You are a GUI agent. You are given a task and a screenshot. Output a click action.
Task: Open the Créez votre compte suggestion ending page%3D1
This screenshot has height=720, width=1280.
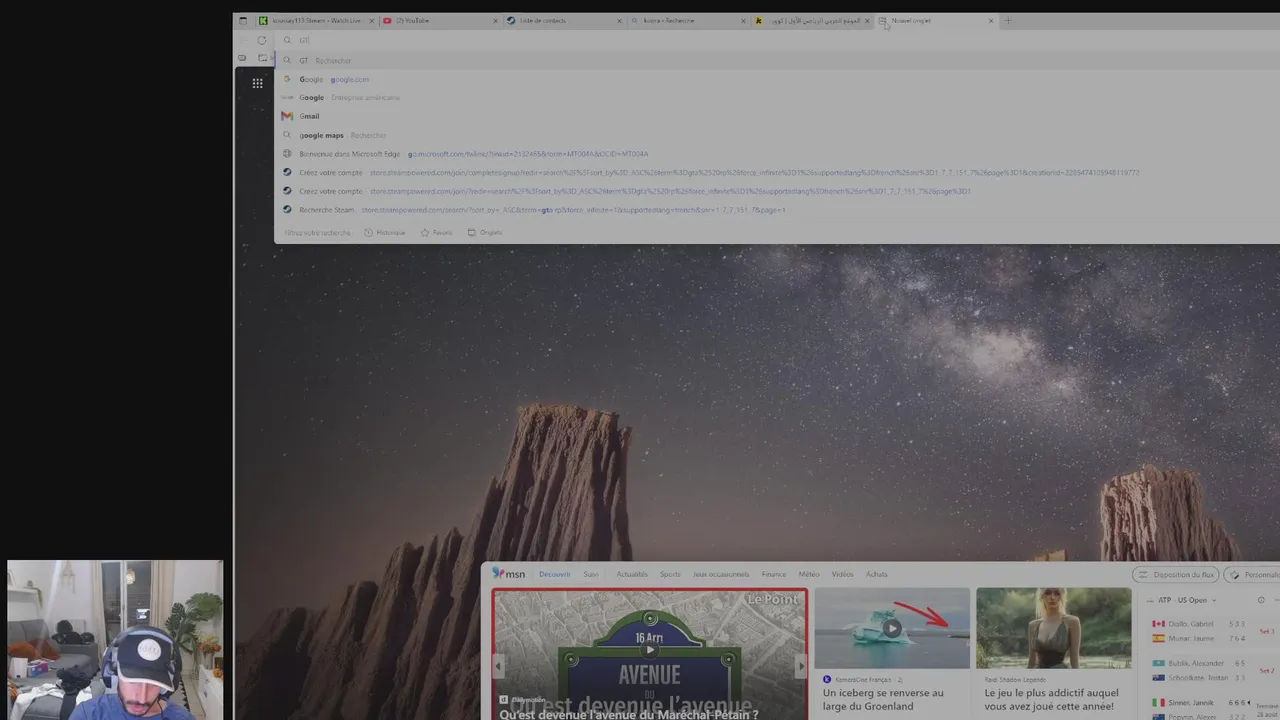point(776,191)
